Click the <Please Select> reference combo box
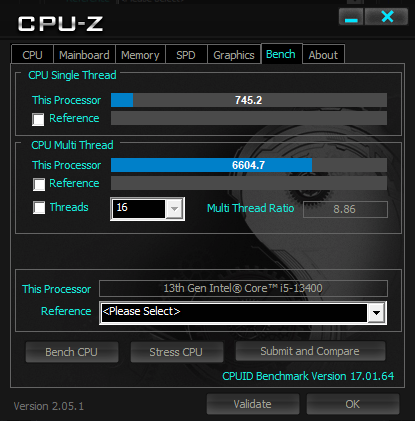The image size is (415, 421). pos(243,313)
